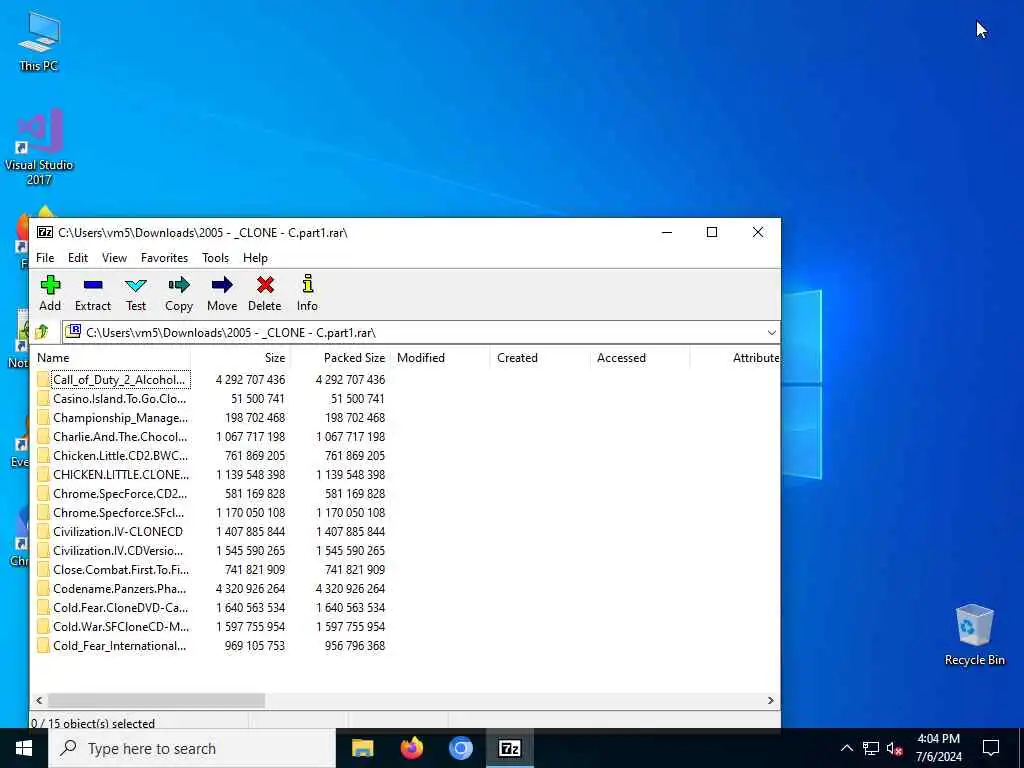Viewport: 1024px width, 768px height.
Task: Sort by the Size column header
Action: (240, 358)
